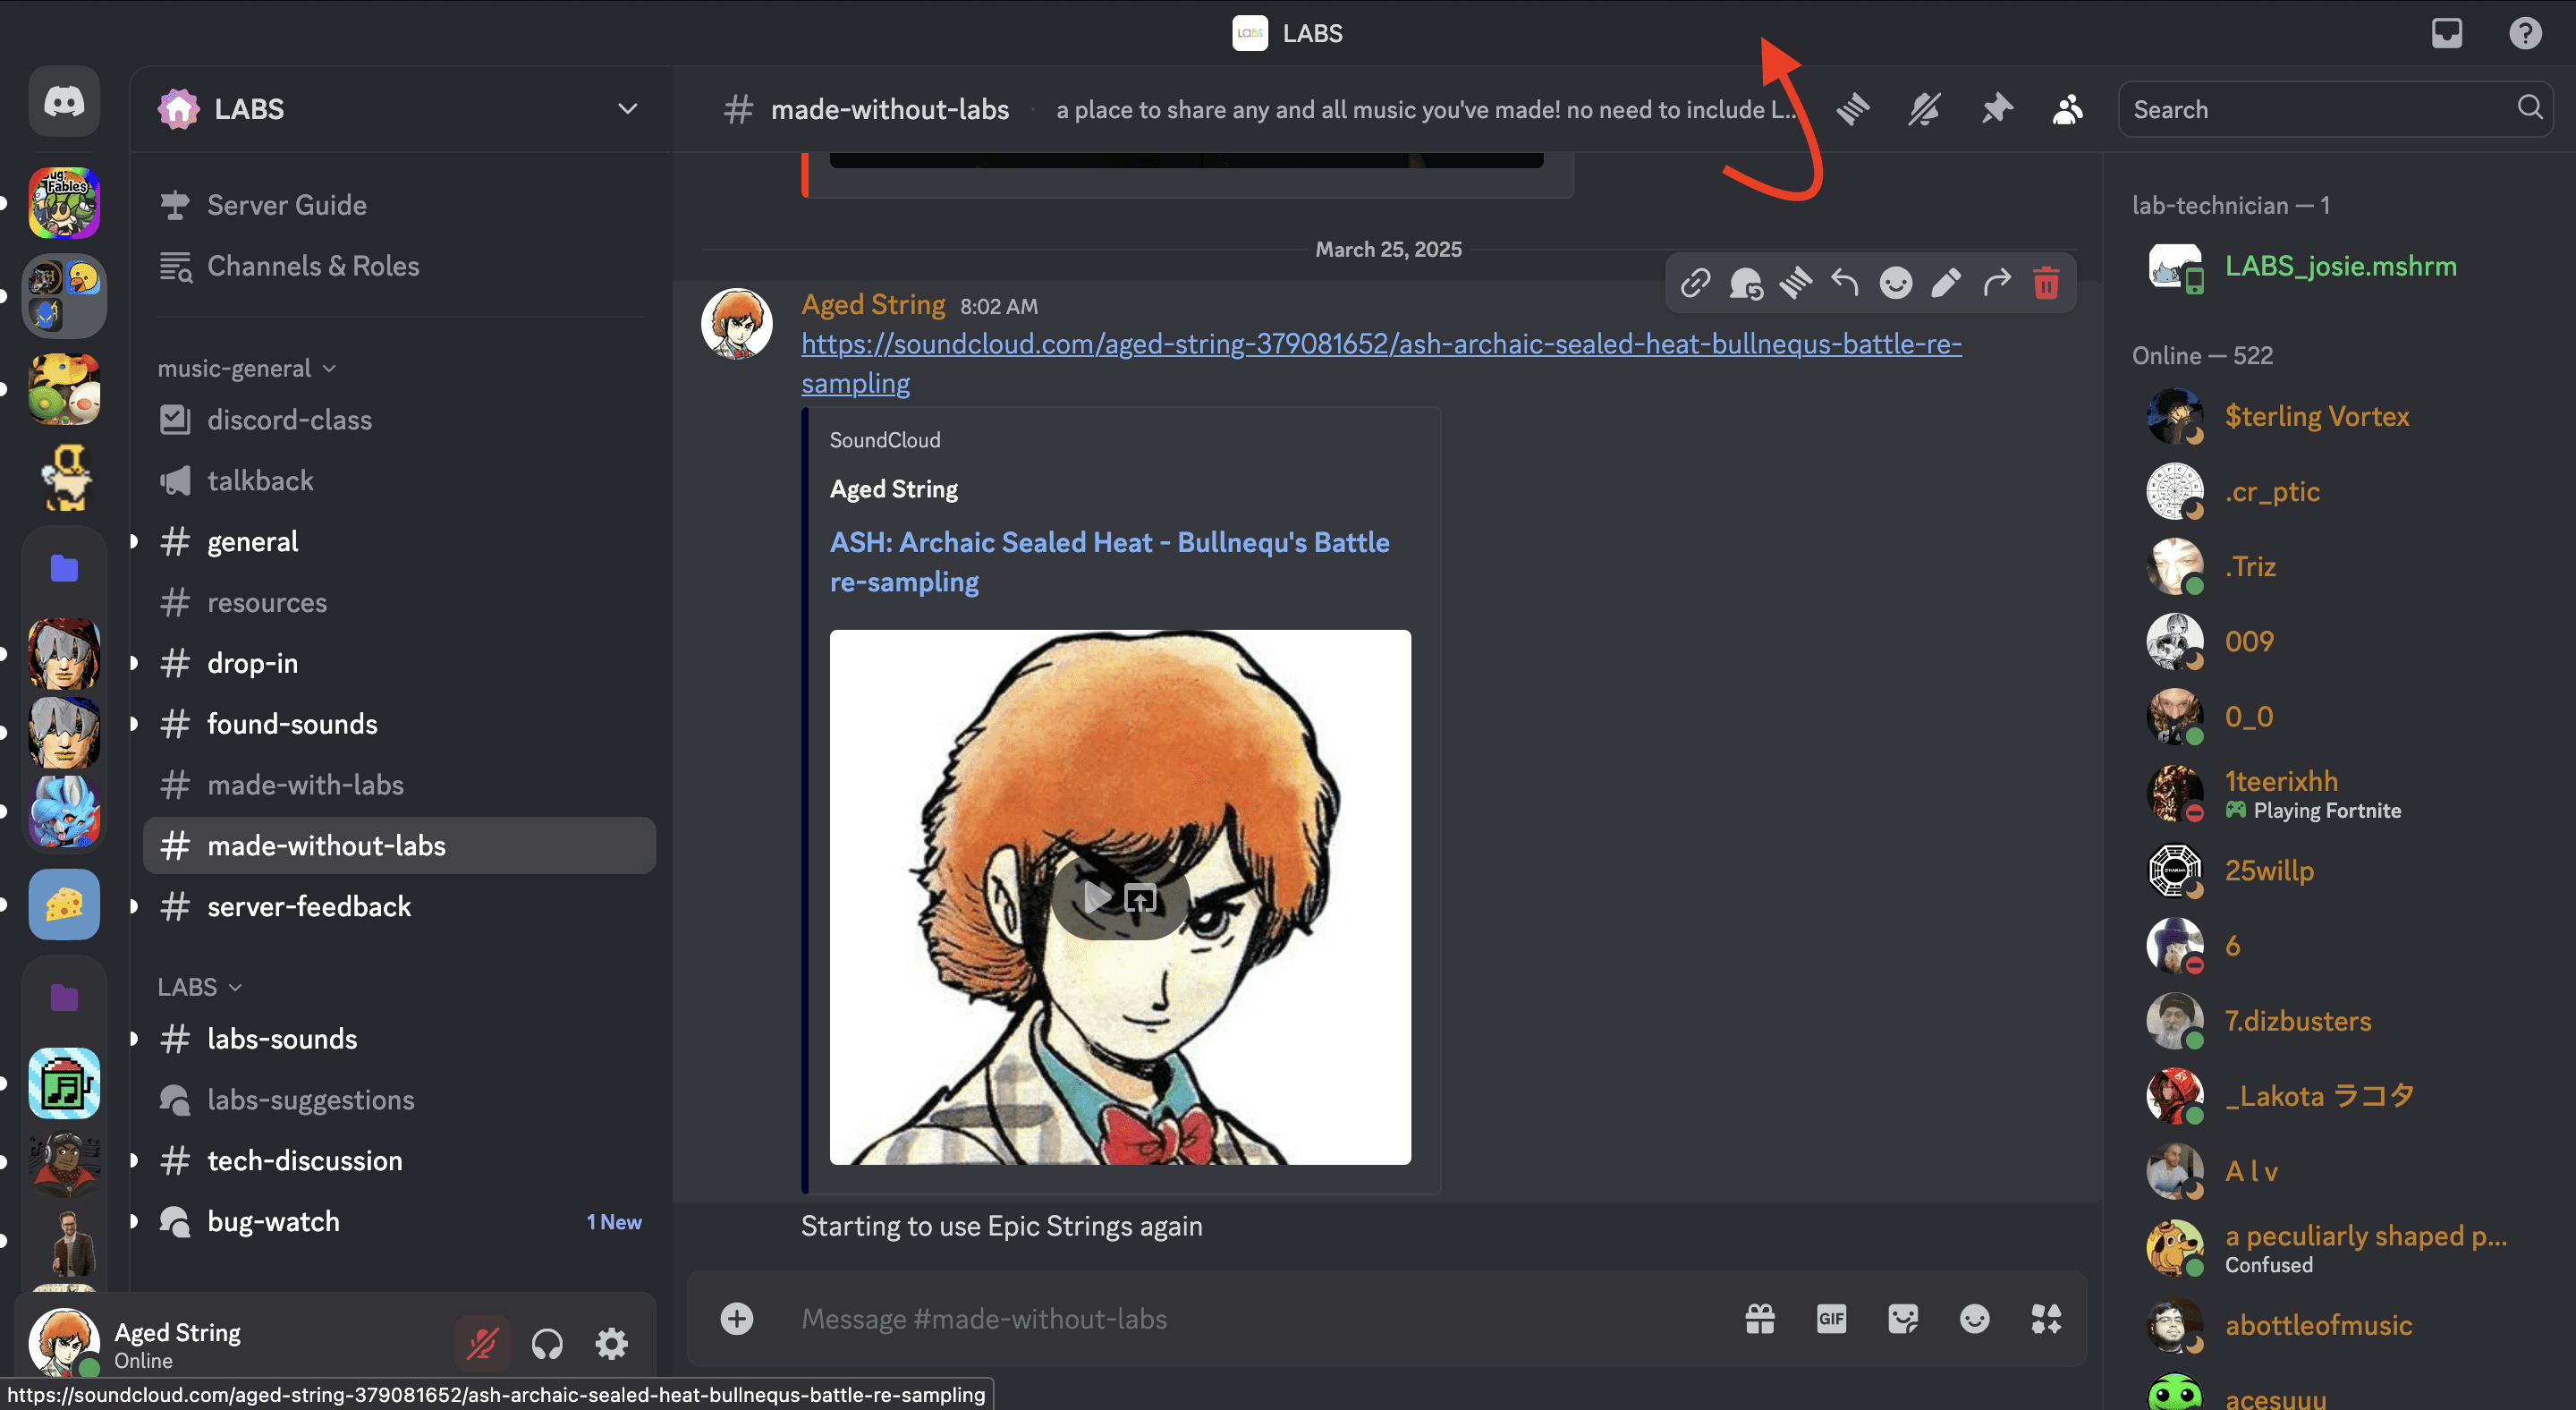The image size is (2576, 1410).
Task: Open Channels & Roles
Action: [x=400, y=266]
